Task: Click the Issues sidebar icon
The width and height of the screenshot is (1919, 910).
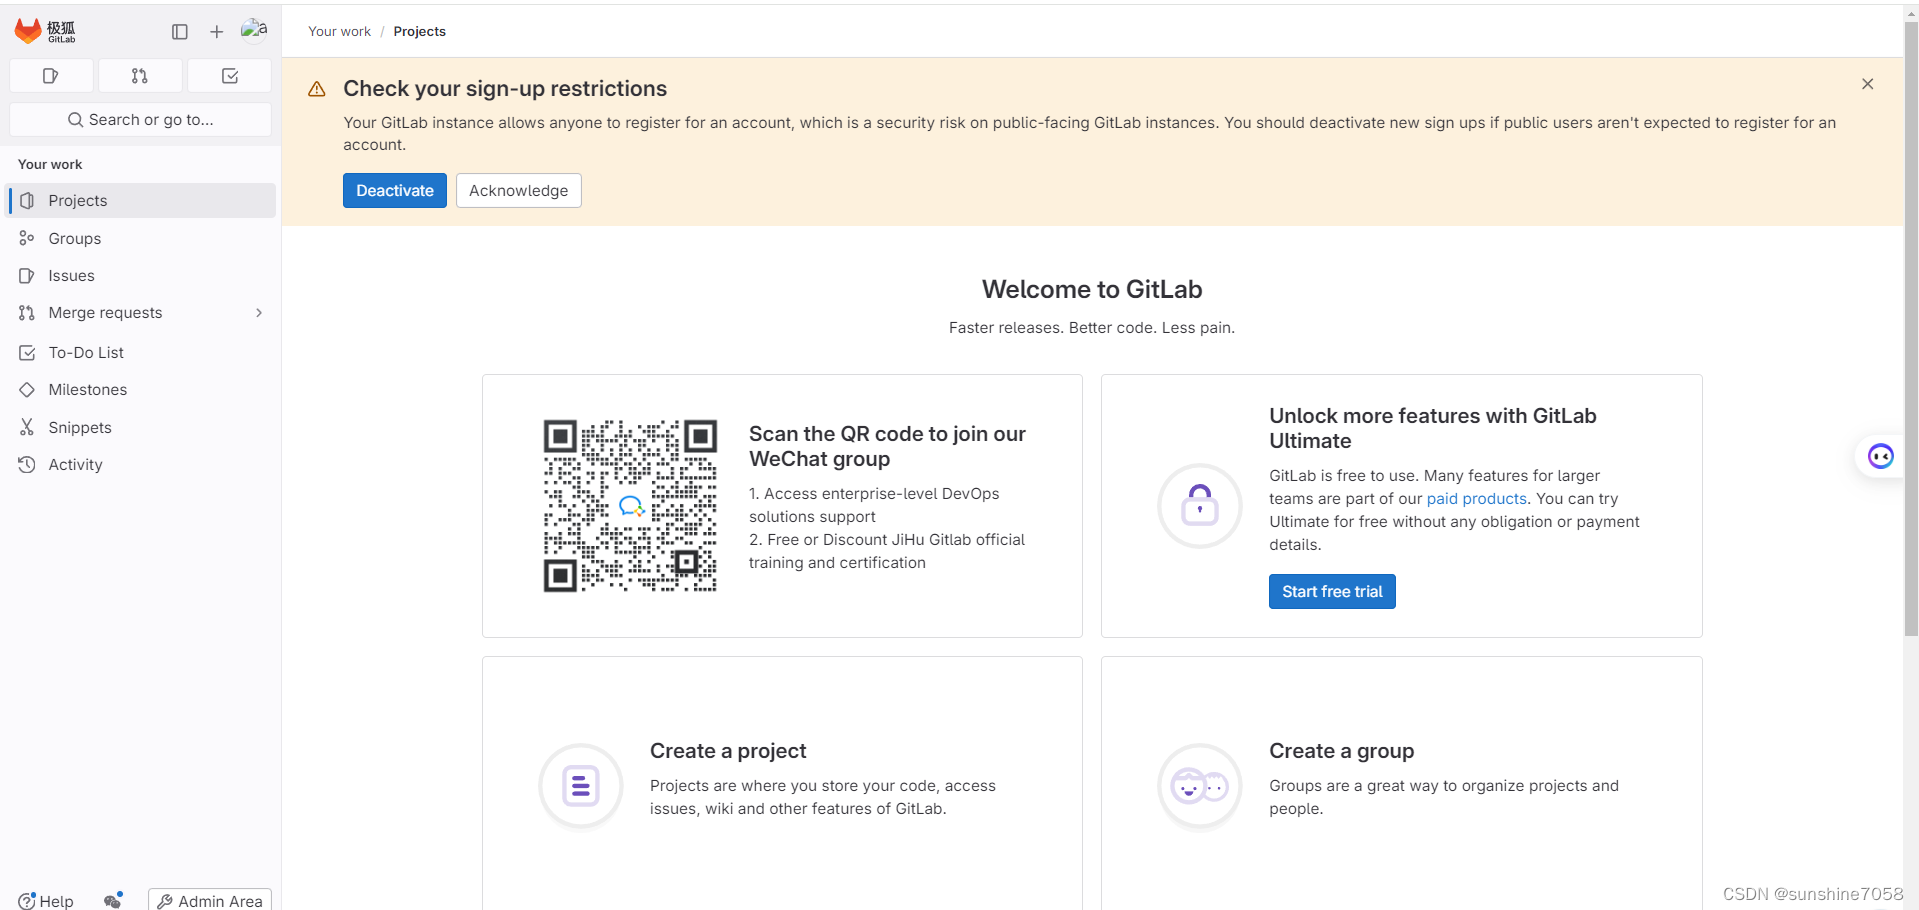Action: click(x=27, y=275)
